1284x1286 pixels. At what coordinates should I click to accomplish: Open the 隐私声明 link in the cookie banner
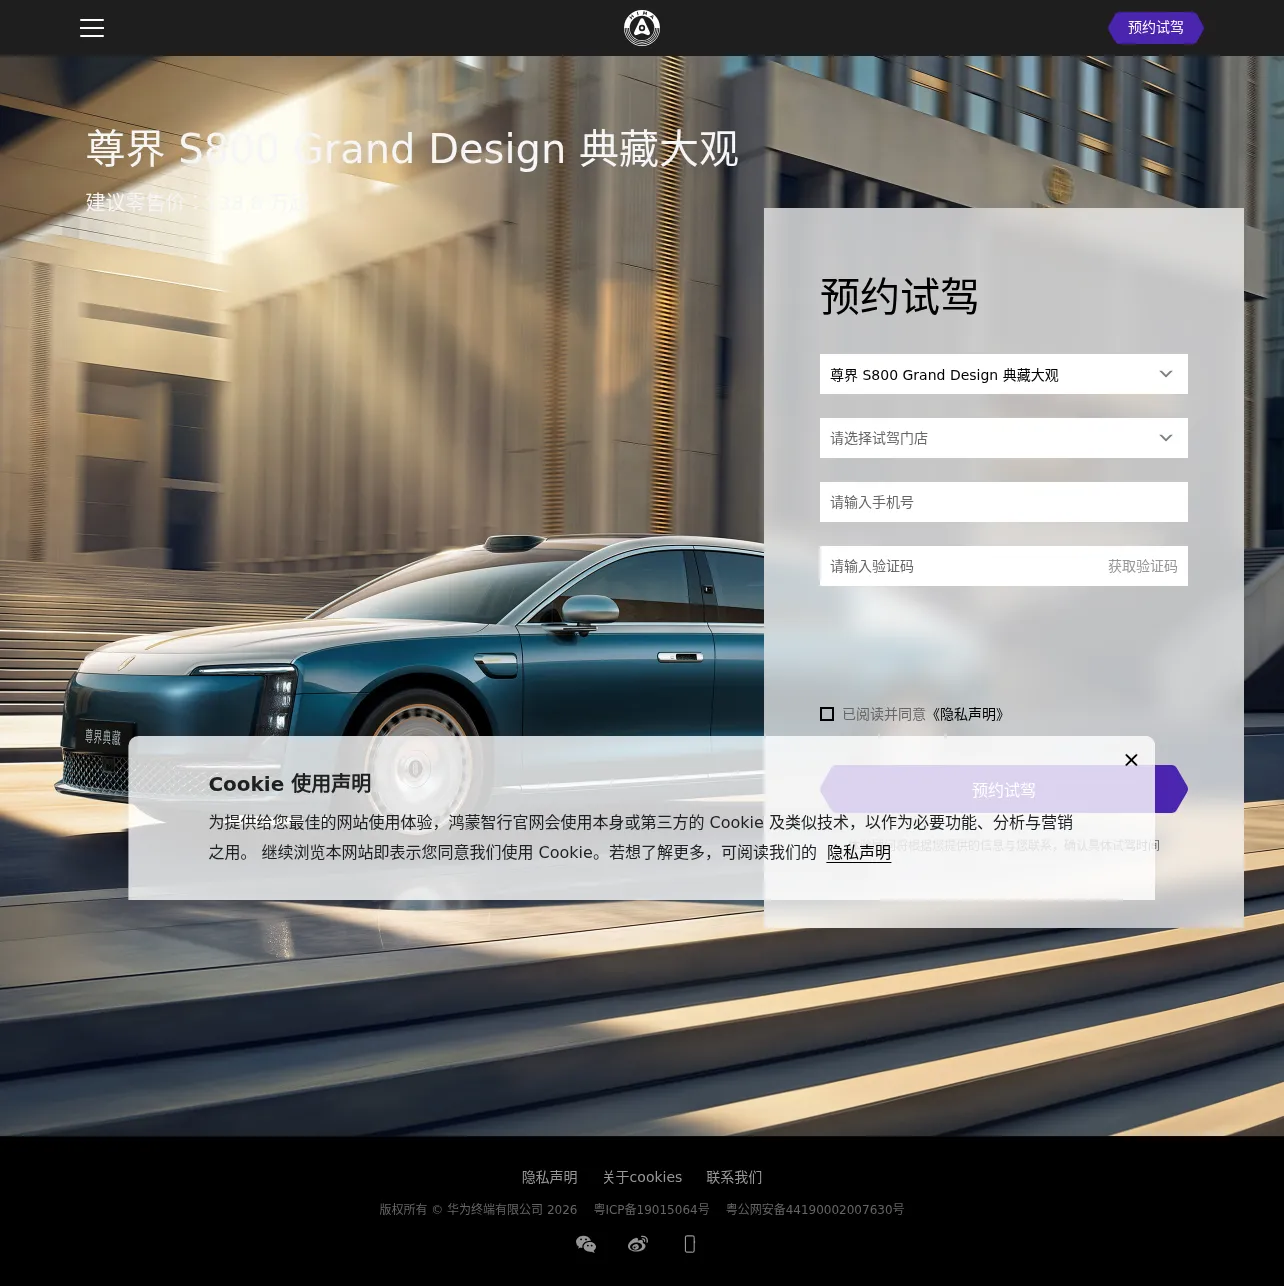(x=859, y=853)
